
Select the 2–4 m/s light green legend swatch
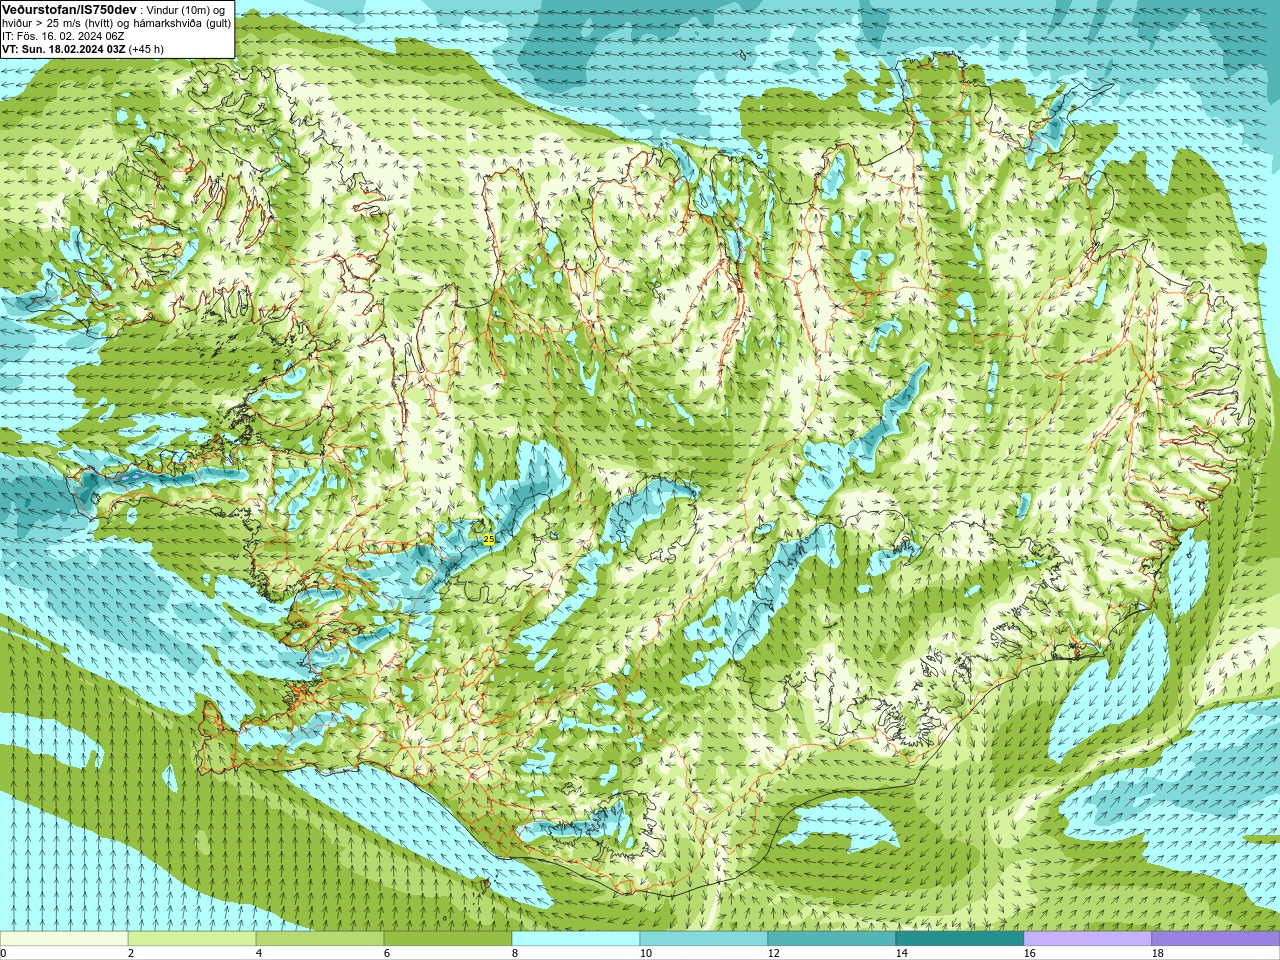(192, 939)
